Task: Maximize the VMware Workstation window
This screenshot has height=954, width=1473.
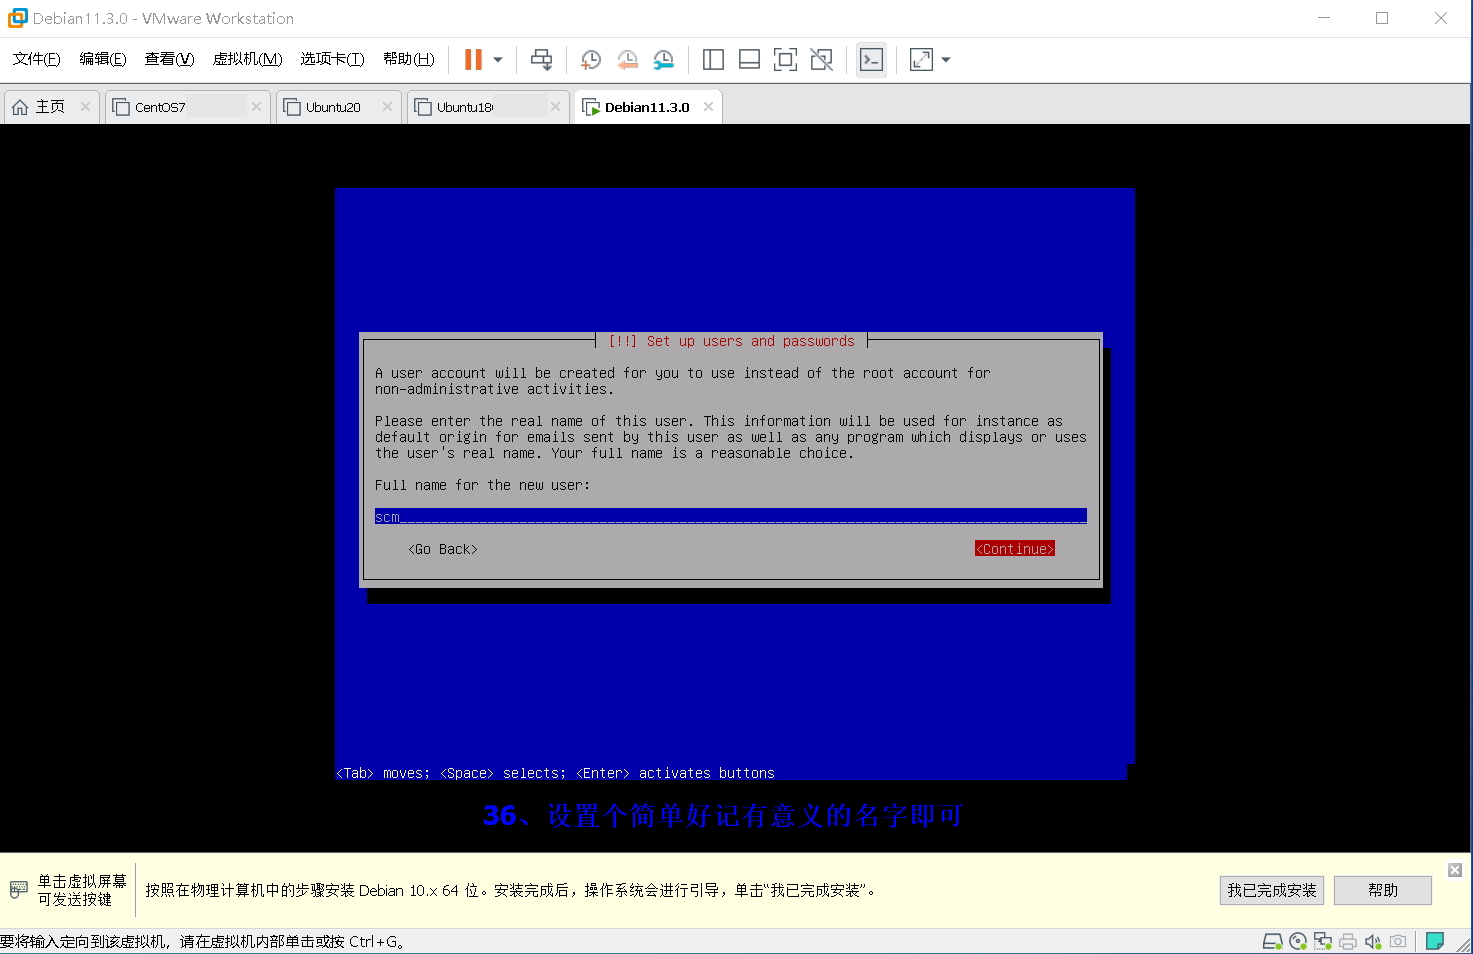Action: (1382, 18)
